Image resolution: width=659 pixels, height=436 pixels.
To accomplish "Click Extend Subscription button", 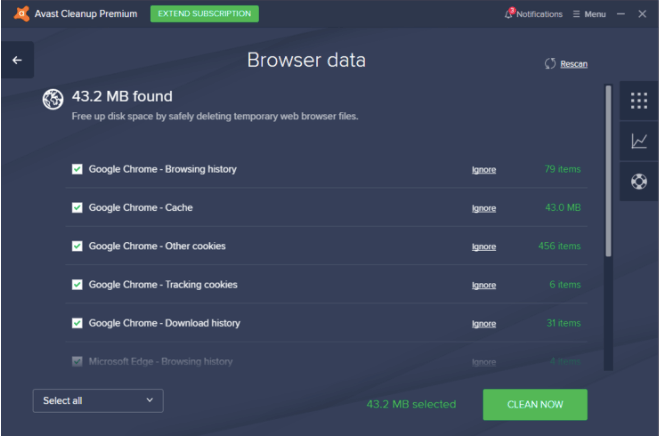I will (204, 13).
